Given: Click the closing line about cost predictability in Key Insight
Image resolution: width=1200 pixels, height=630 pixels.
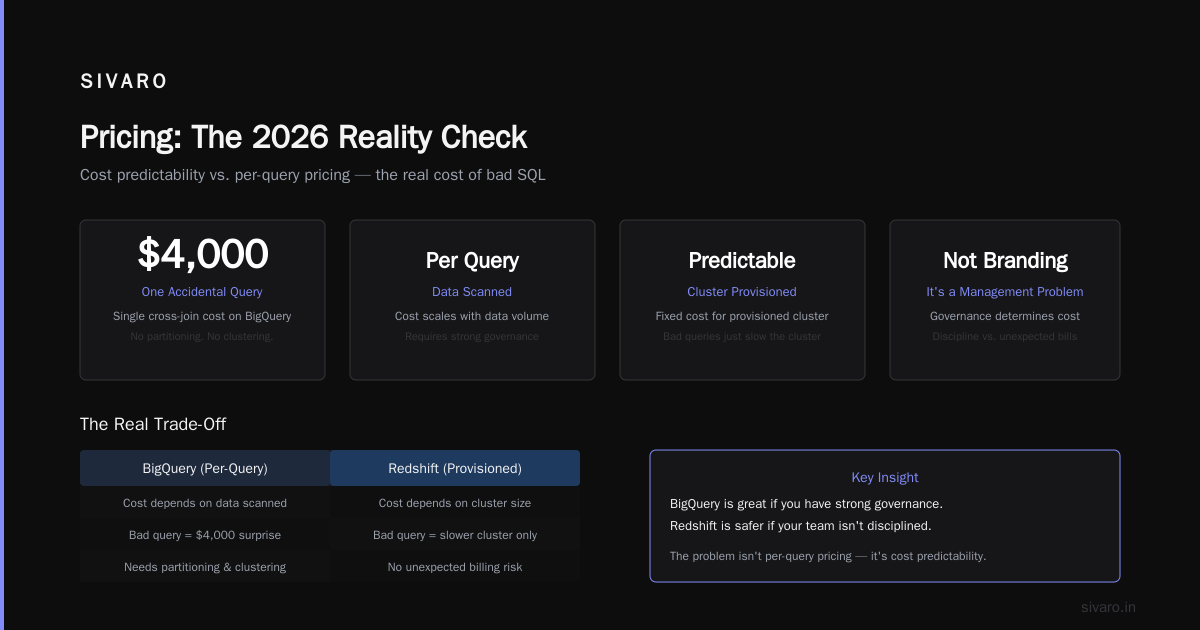Looking at the screenshot, I should (x=828, y=556).
